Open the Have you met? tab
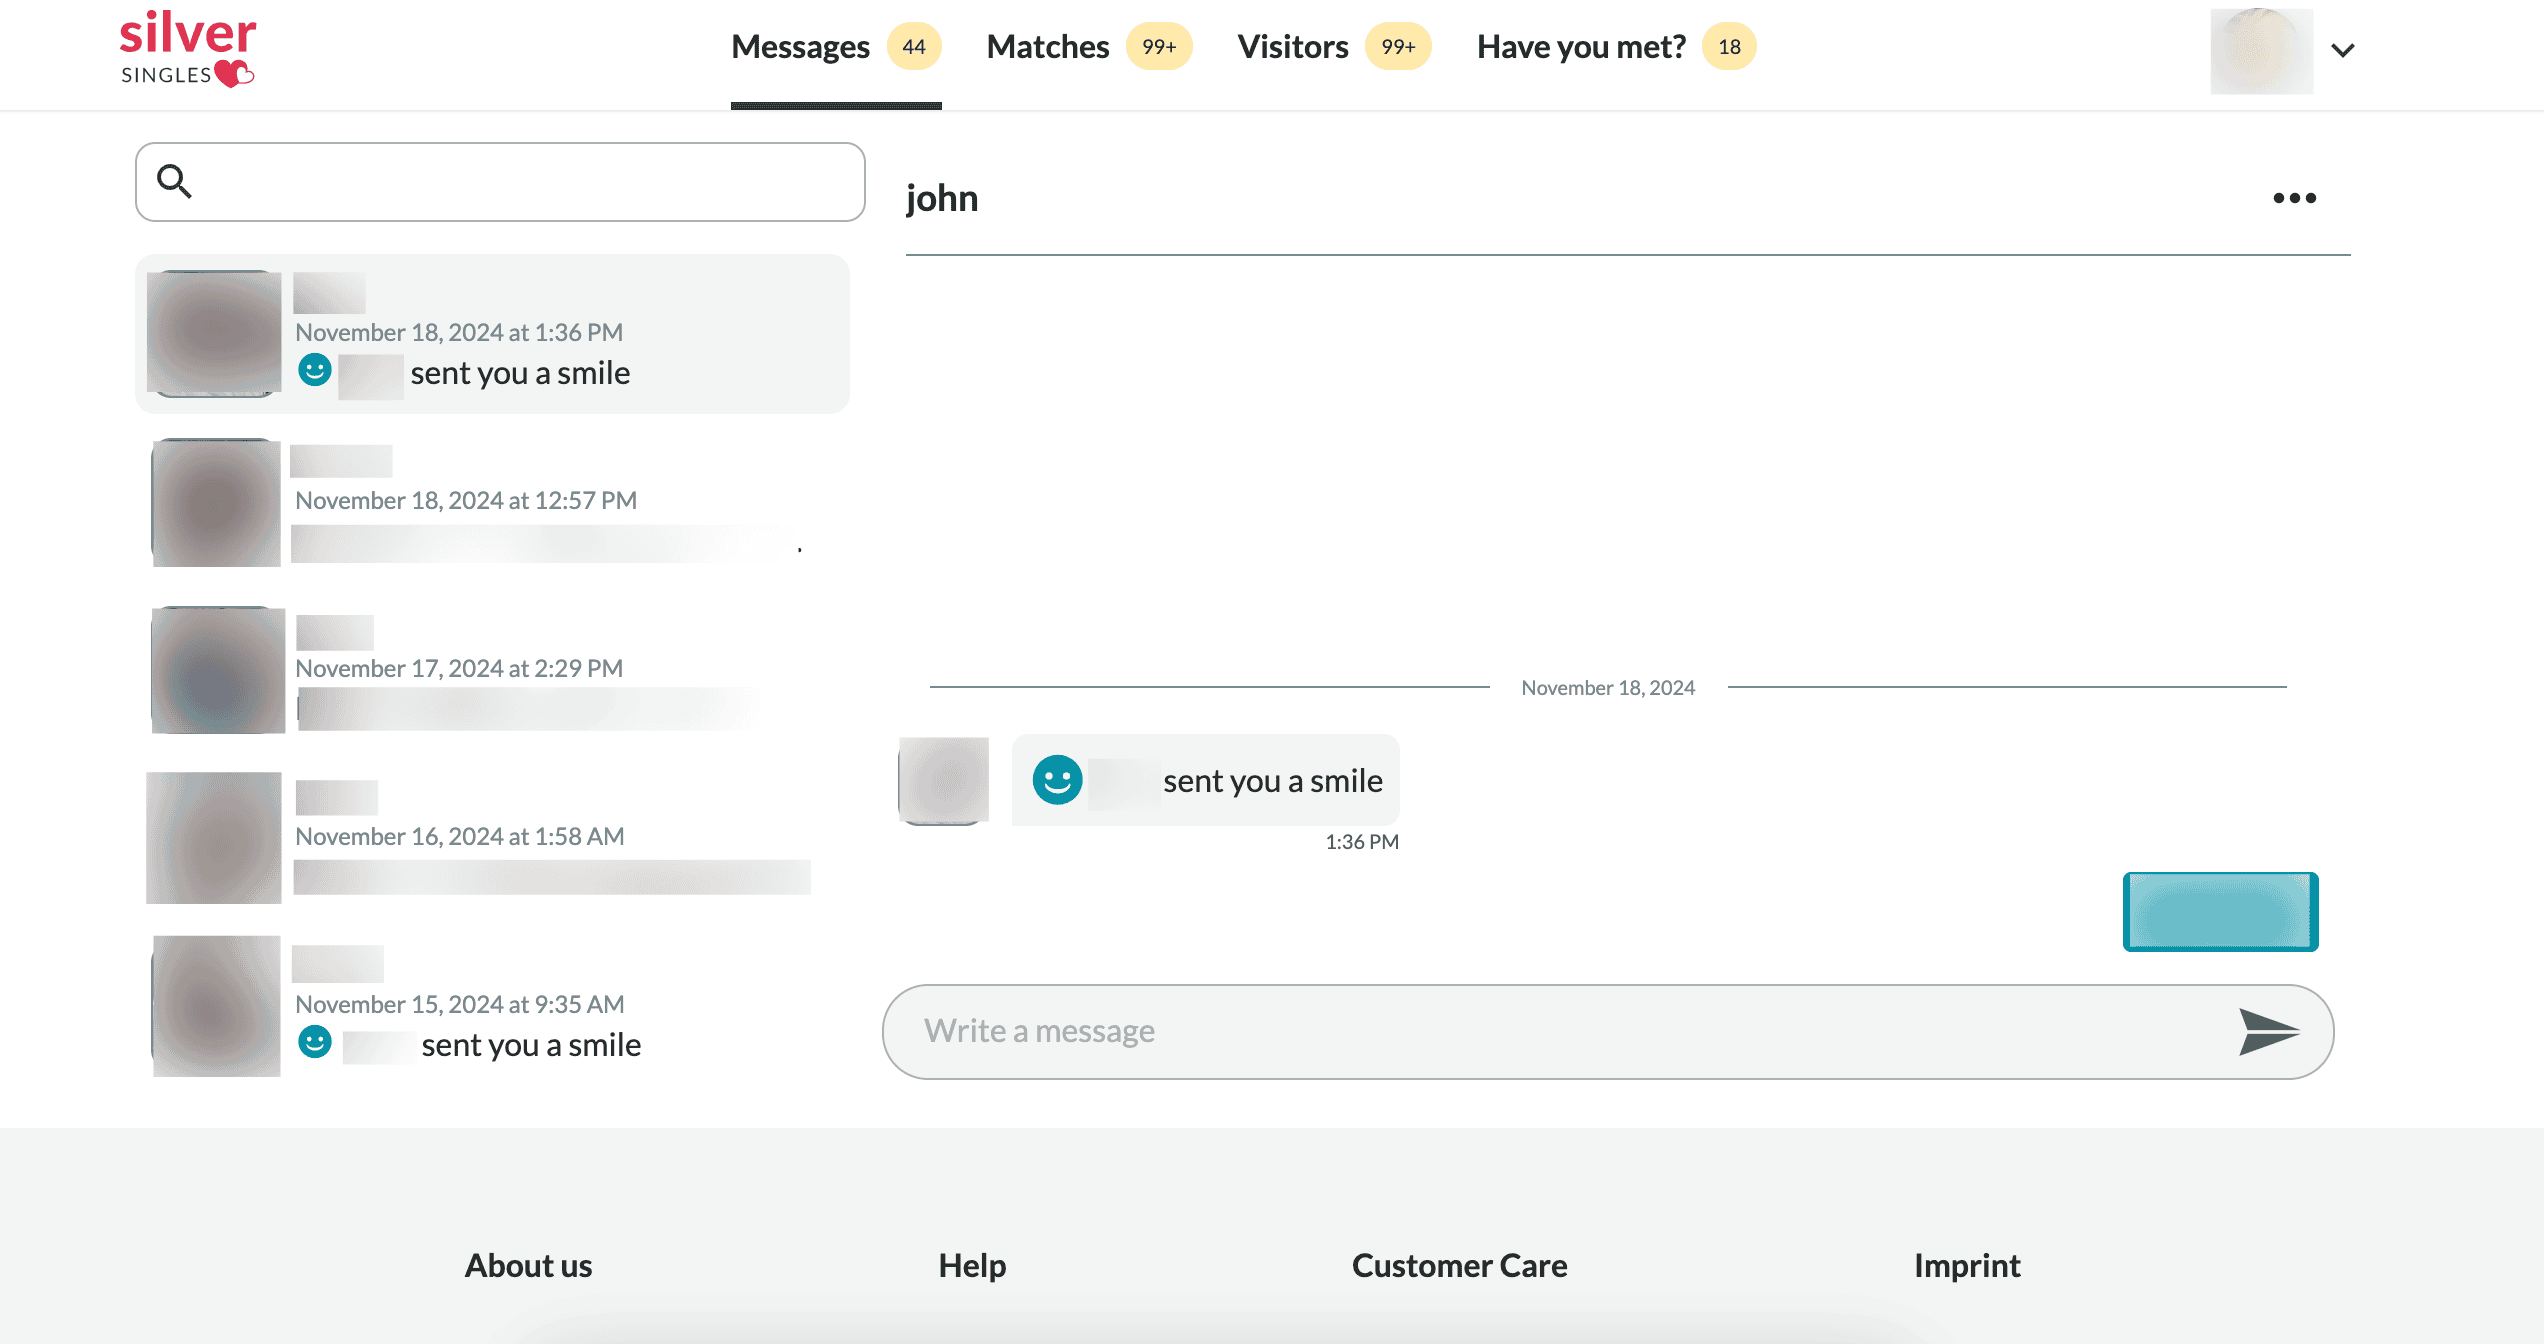The height and width of the screenshot is (1344, 2544). (1580, 47)
